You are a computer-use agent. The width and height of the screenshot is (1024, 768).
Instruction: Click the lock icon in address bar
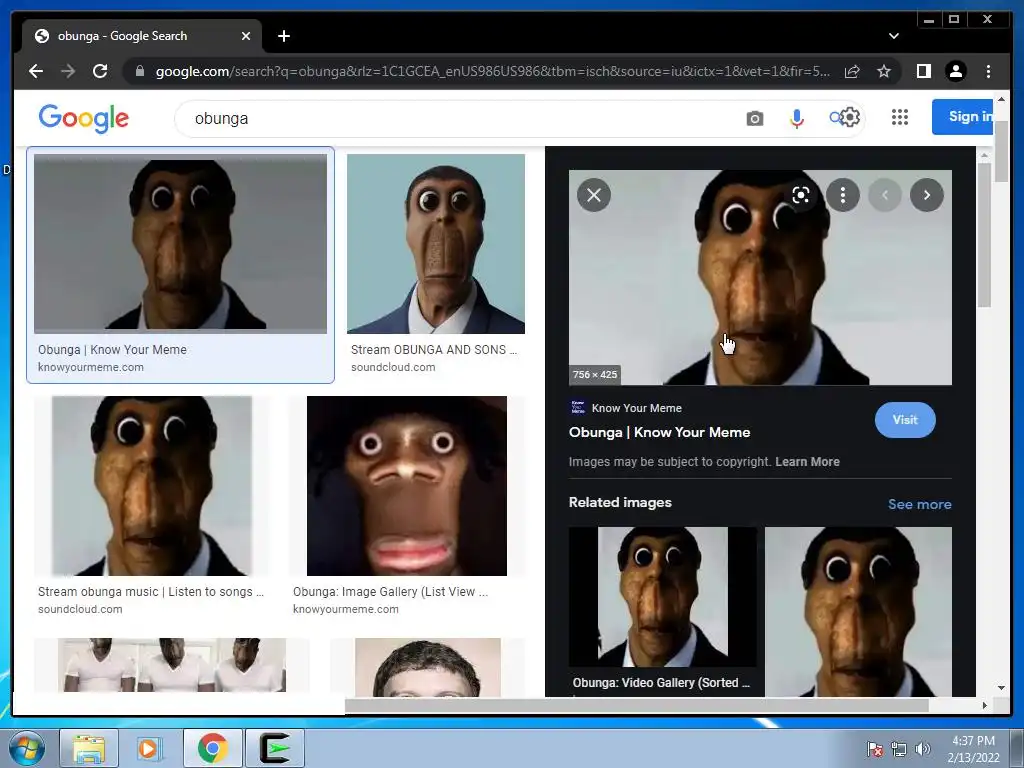(x=139, y=71)
